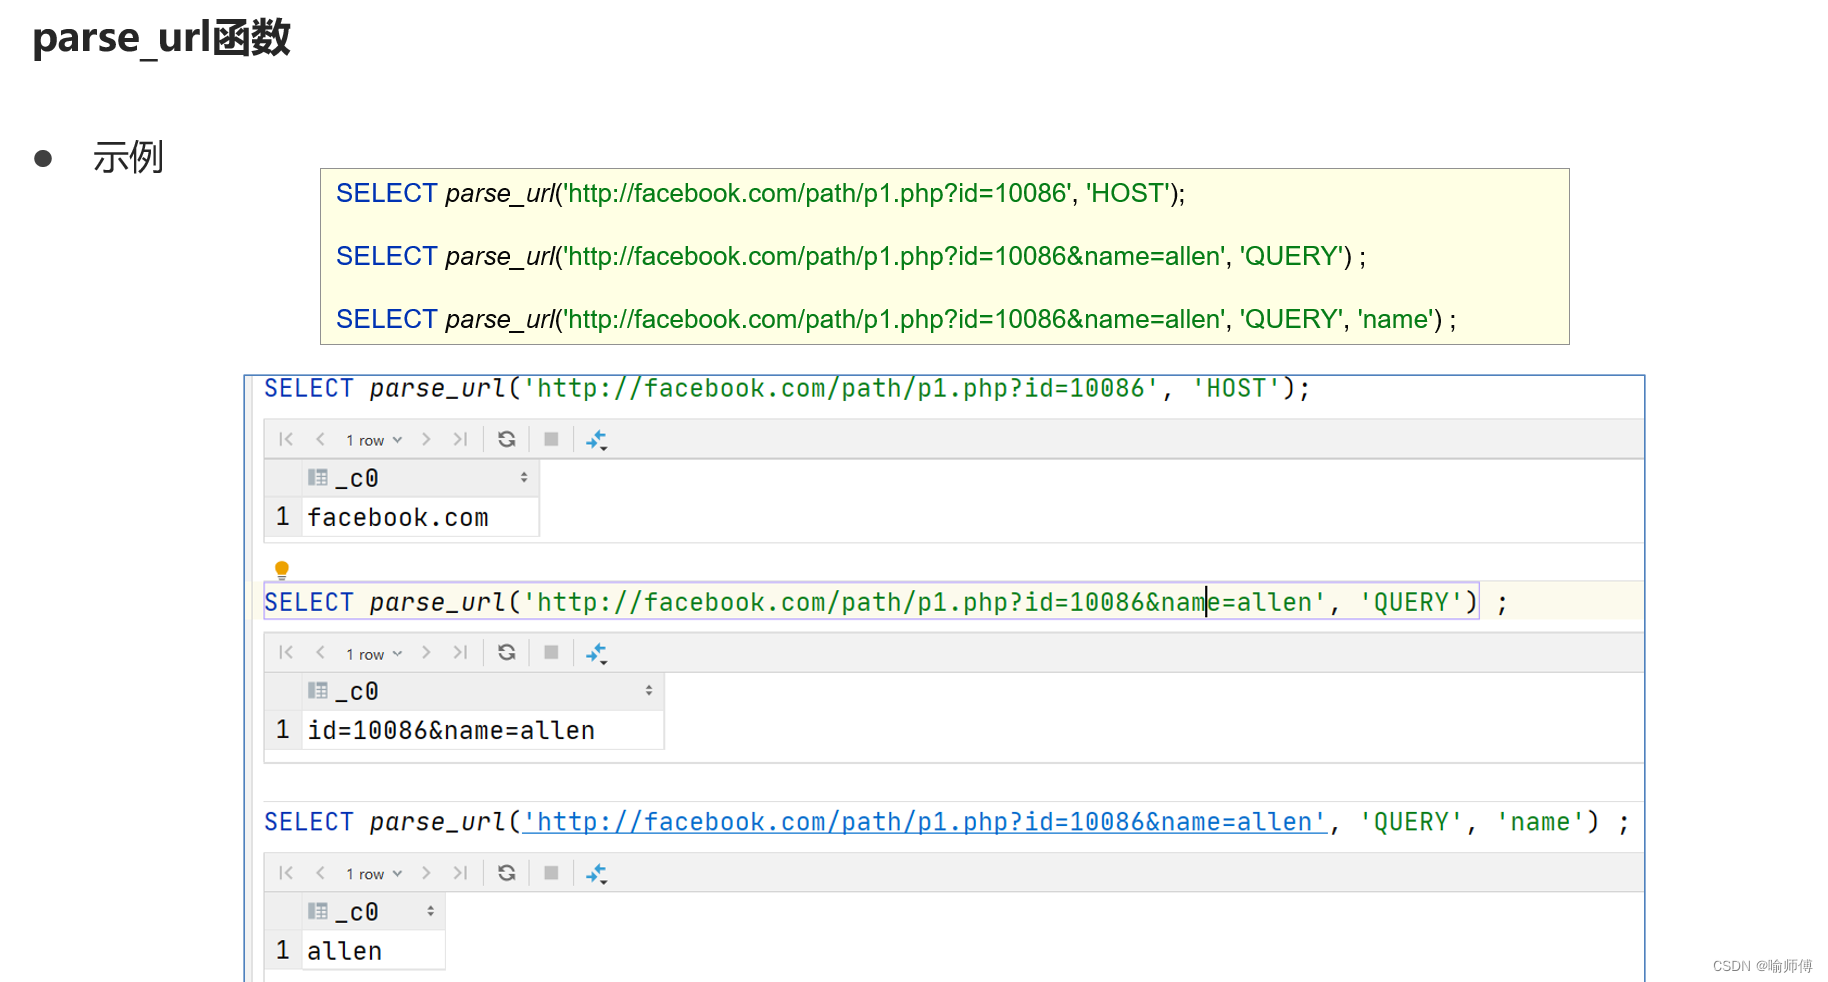Viewport: 1828px width, 982px height.
Task: Go to first page in allen result toolbar
Action: click(286, 873)
